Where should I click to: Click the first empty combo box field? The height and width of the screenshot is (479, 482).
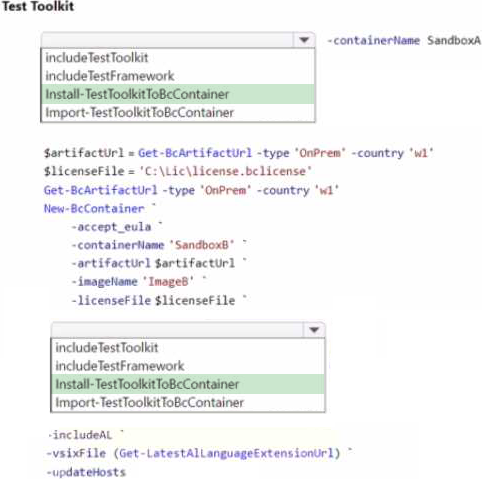coord(168,40)
